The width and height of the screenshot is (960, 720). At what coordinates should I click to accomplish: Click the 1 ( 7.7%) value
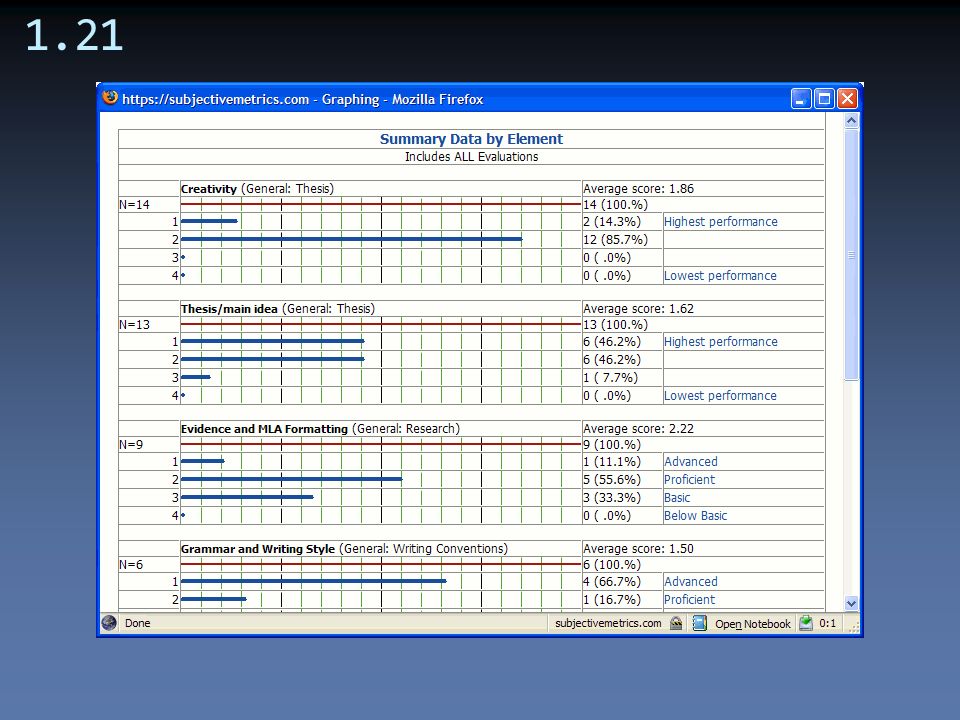[x=610, y=378]
